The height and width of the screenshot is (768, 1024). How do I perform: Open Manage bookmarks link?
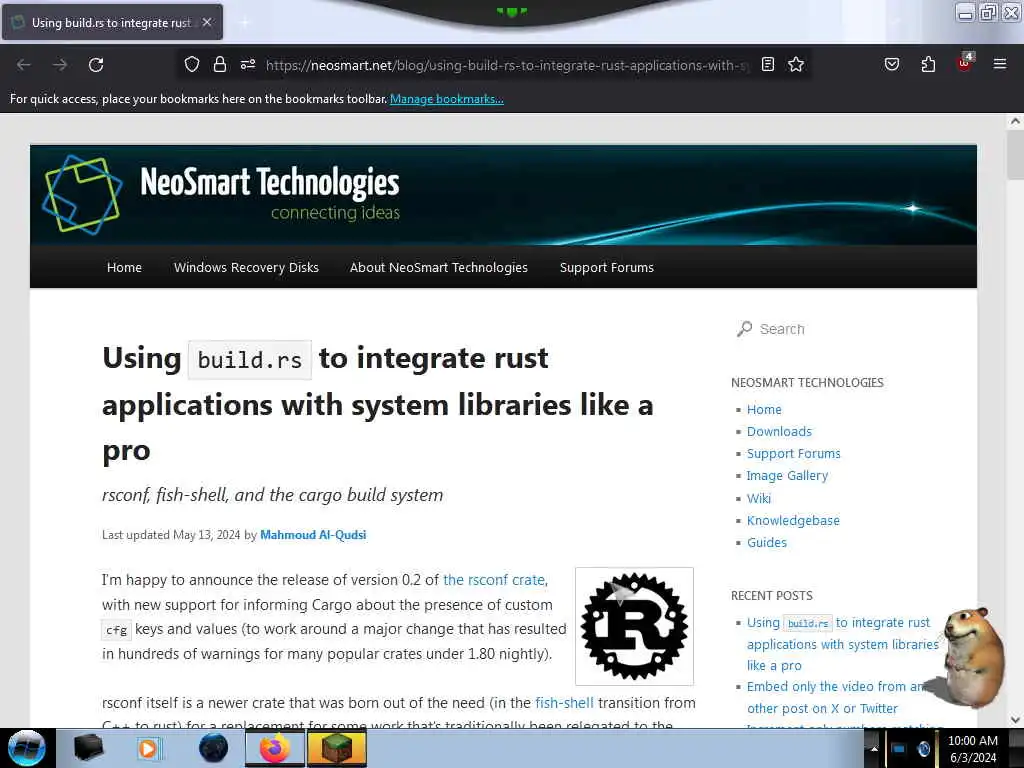point(447,99)
